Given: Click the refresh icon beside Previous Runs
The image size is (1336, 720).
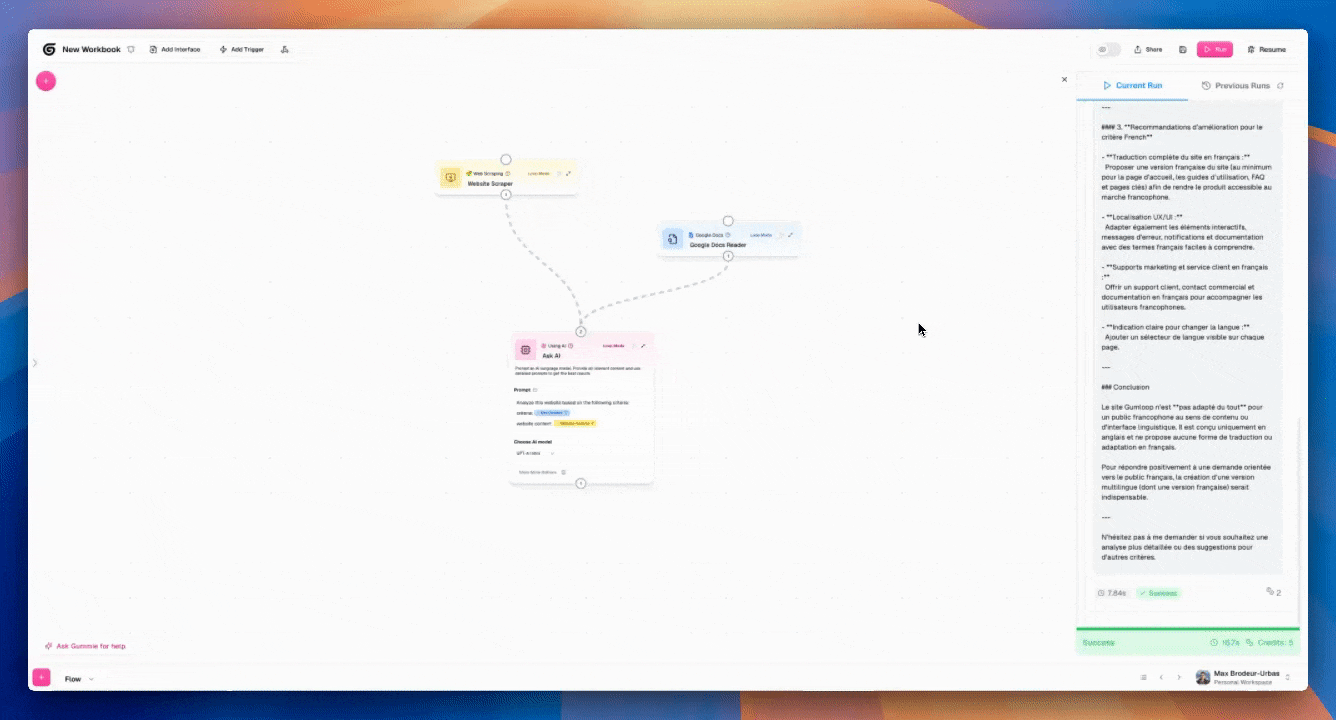Looking at the screenshot, I should [1281, 86].
